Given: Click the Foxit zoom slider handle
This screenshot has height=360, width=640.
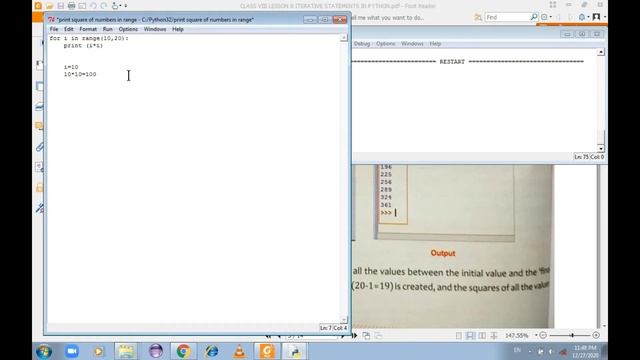Looking at the screenshot, I should 572,336.
